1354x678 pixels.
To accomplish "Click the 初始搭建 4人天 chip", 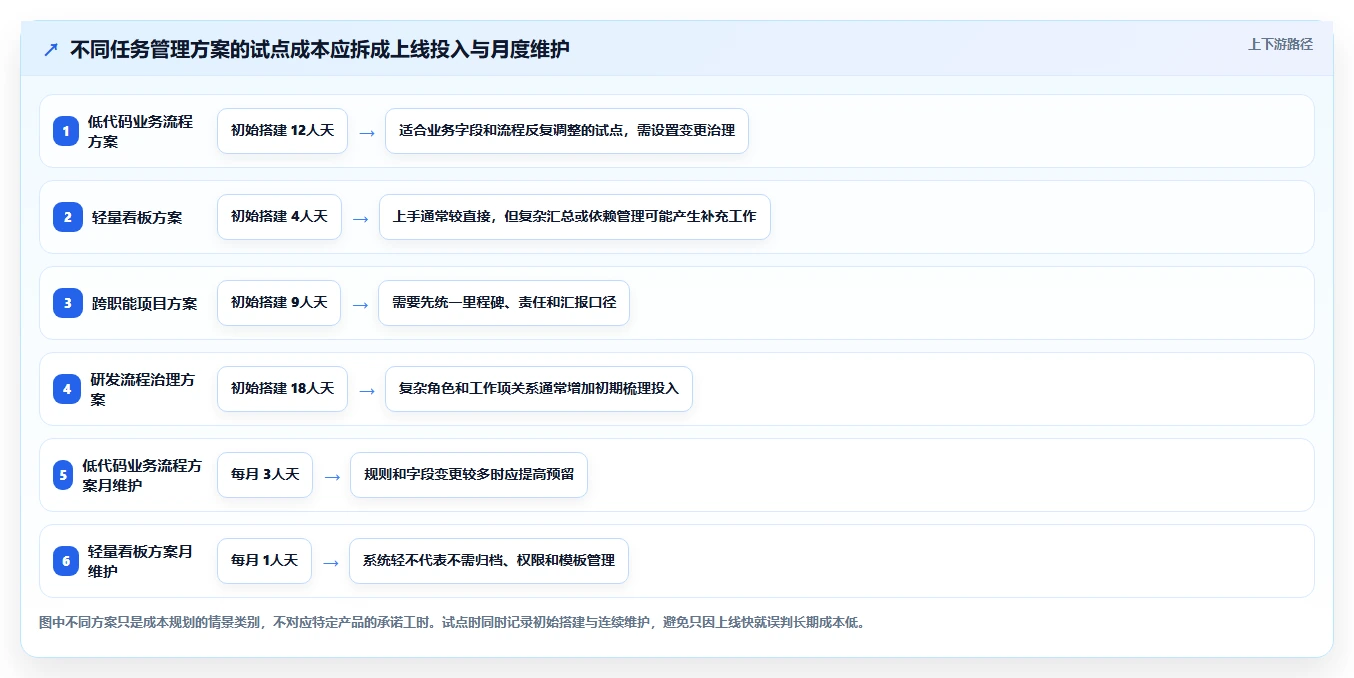I will click(279, 217).
